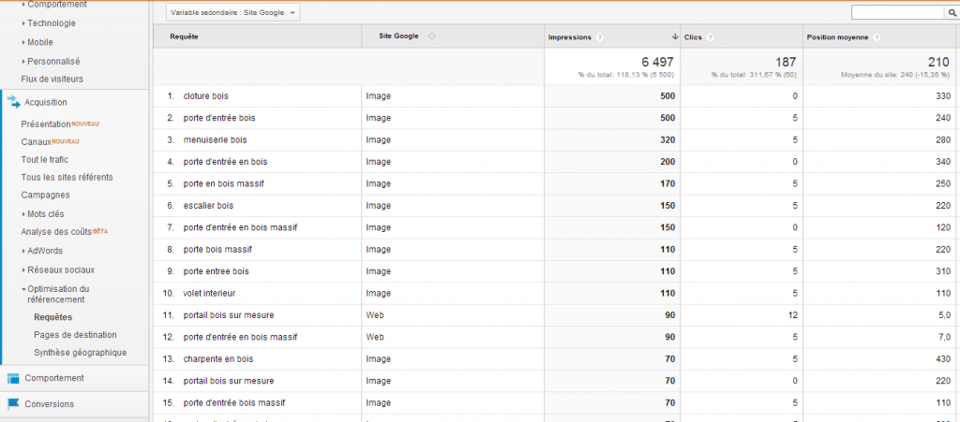Viewport: 960px width, 422px height.
Task: Select Synthèse géographique in sidebar
Action: [80, 352]
